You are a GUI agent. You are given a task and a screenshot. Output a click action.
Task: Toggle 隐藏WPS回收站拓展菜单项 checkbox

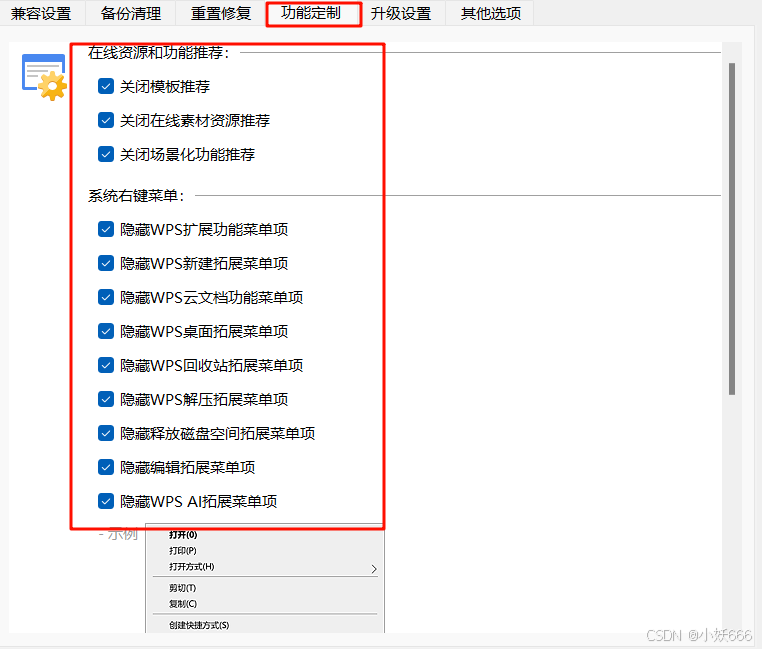pos(106,365)
